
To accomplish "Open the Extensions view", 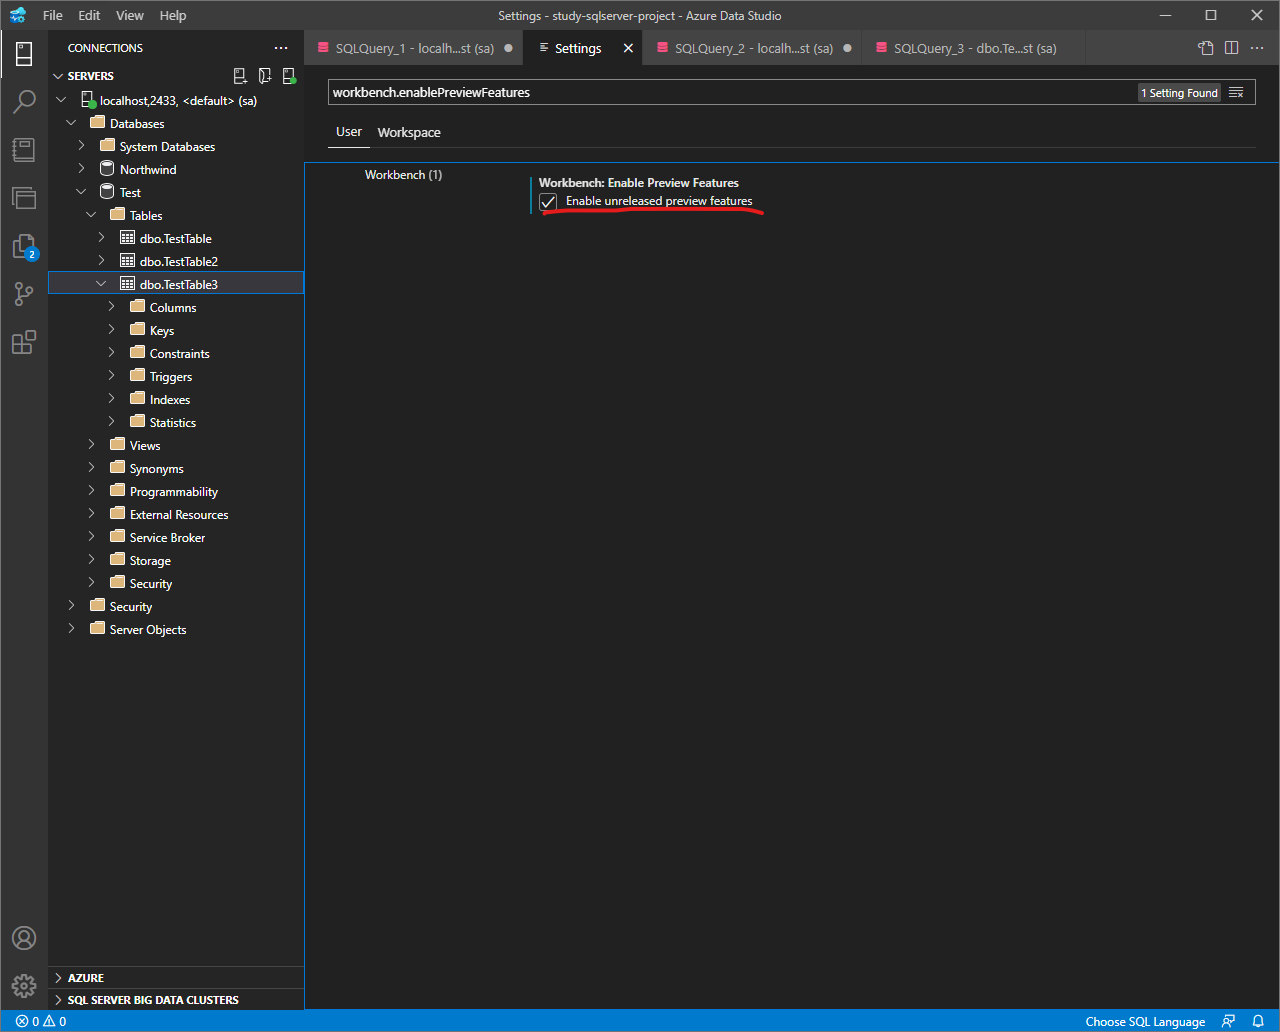I will tap(24, 342).
